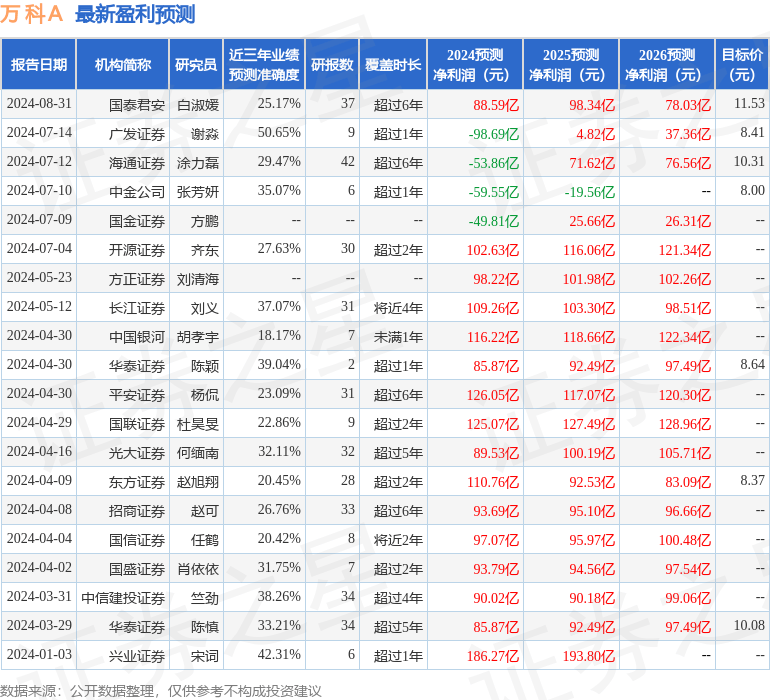
Task: Click the 近三年业绩预测准确度 column header
Action: 264,64
